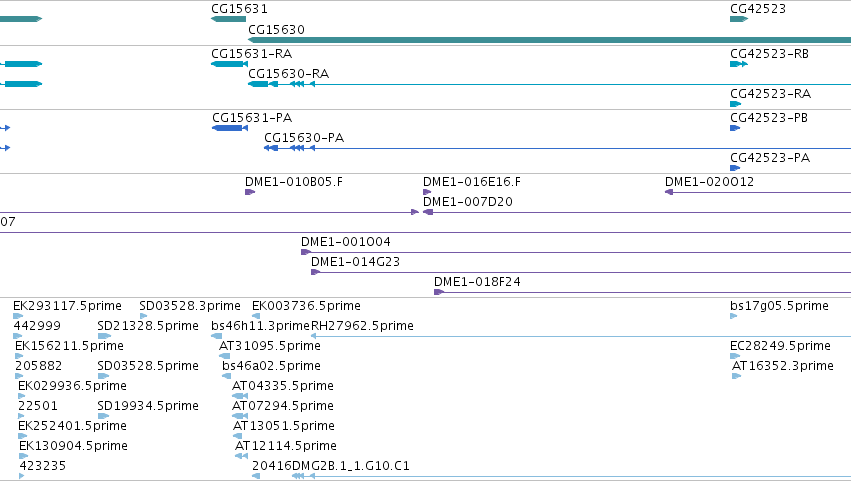Screen dimensions: 851x481
Task: Select clone DME1-007D20
Action: point(468,202)
